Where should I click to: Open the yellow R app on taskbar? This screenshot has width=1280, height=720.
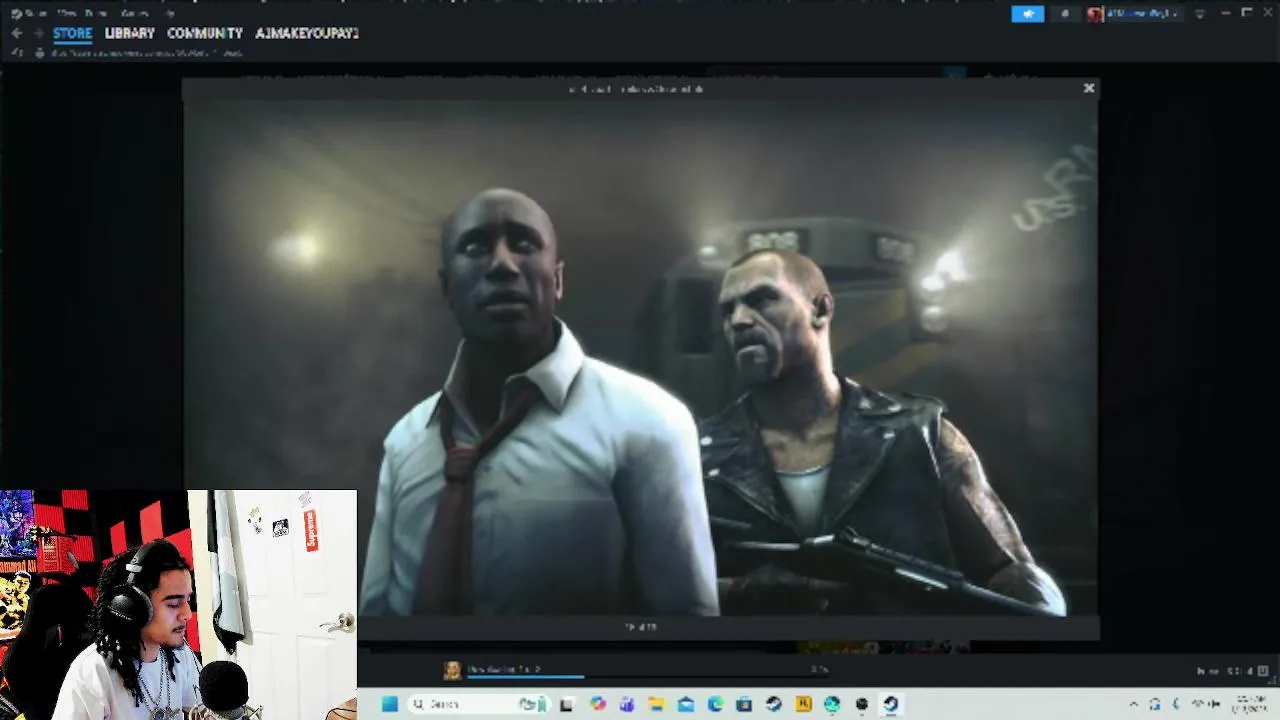coord(803,704)
